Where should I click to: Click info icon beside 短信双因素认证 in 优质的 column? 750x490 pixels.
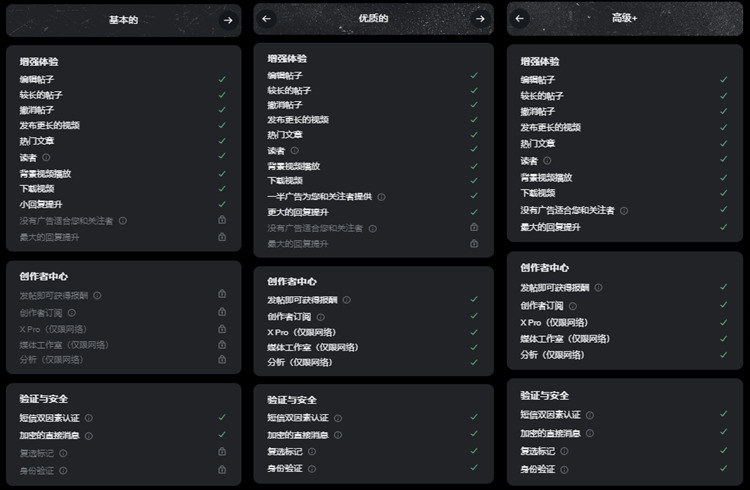[x=336, y=418]
